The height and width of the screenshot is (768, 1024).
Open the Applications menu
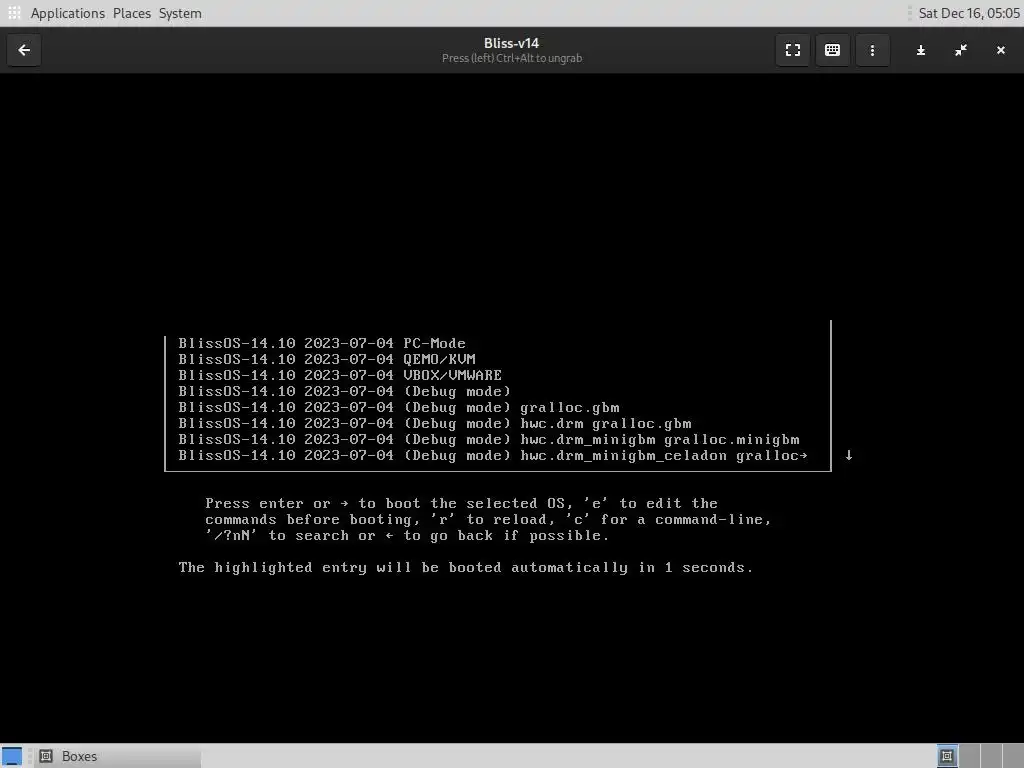(67, 13)
